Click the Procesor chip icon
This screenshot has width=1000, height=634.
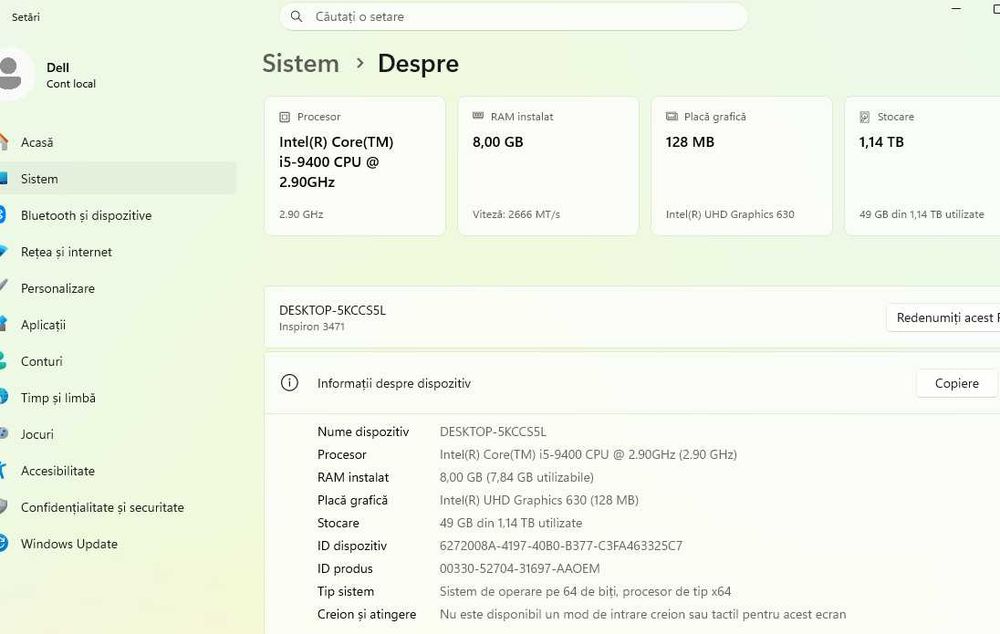click(284, 117)
